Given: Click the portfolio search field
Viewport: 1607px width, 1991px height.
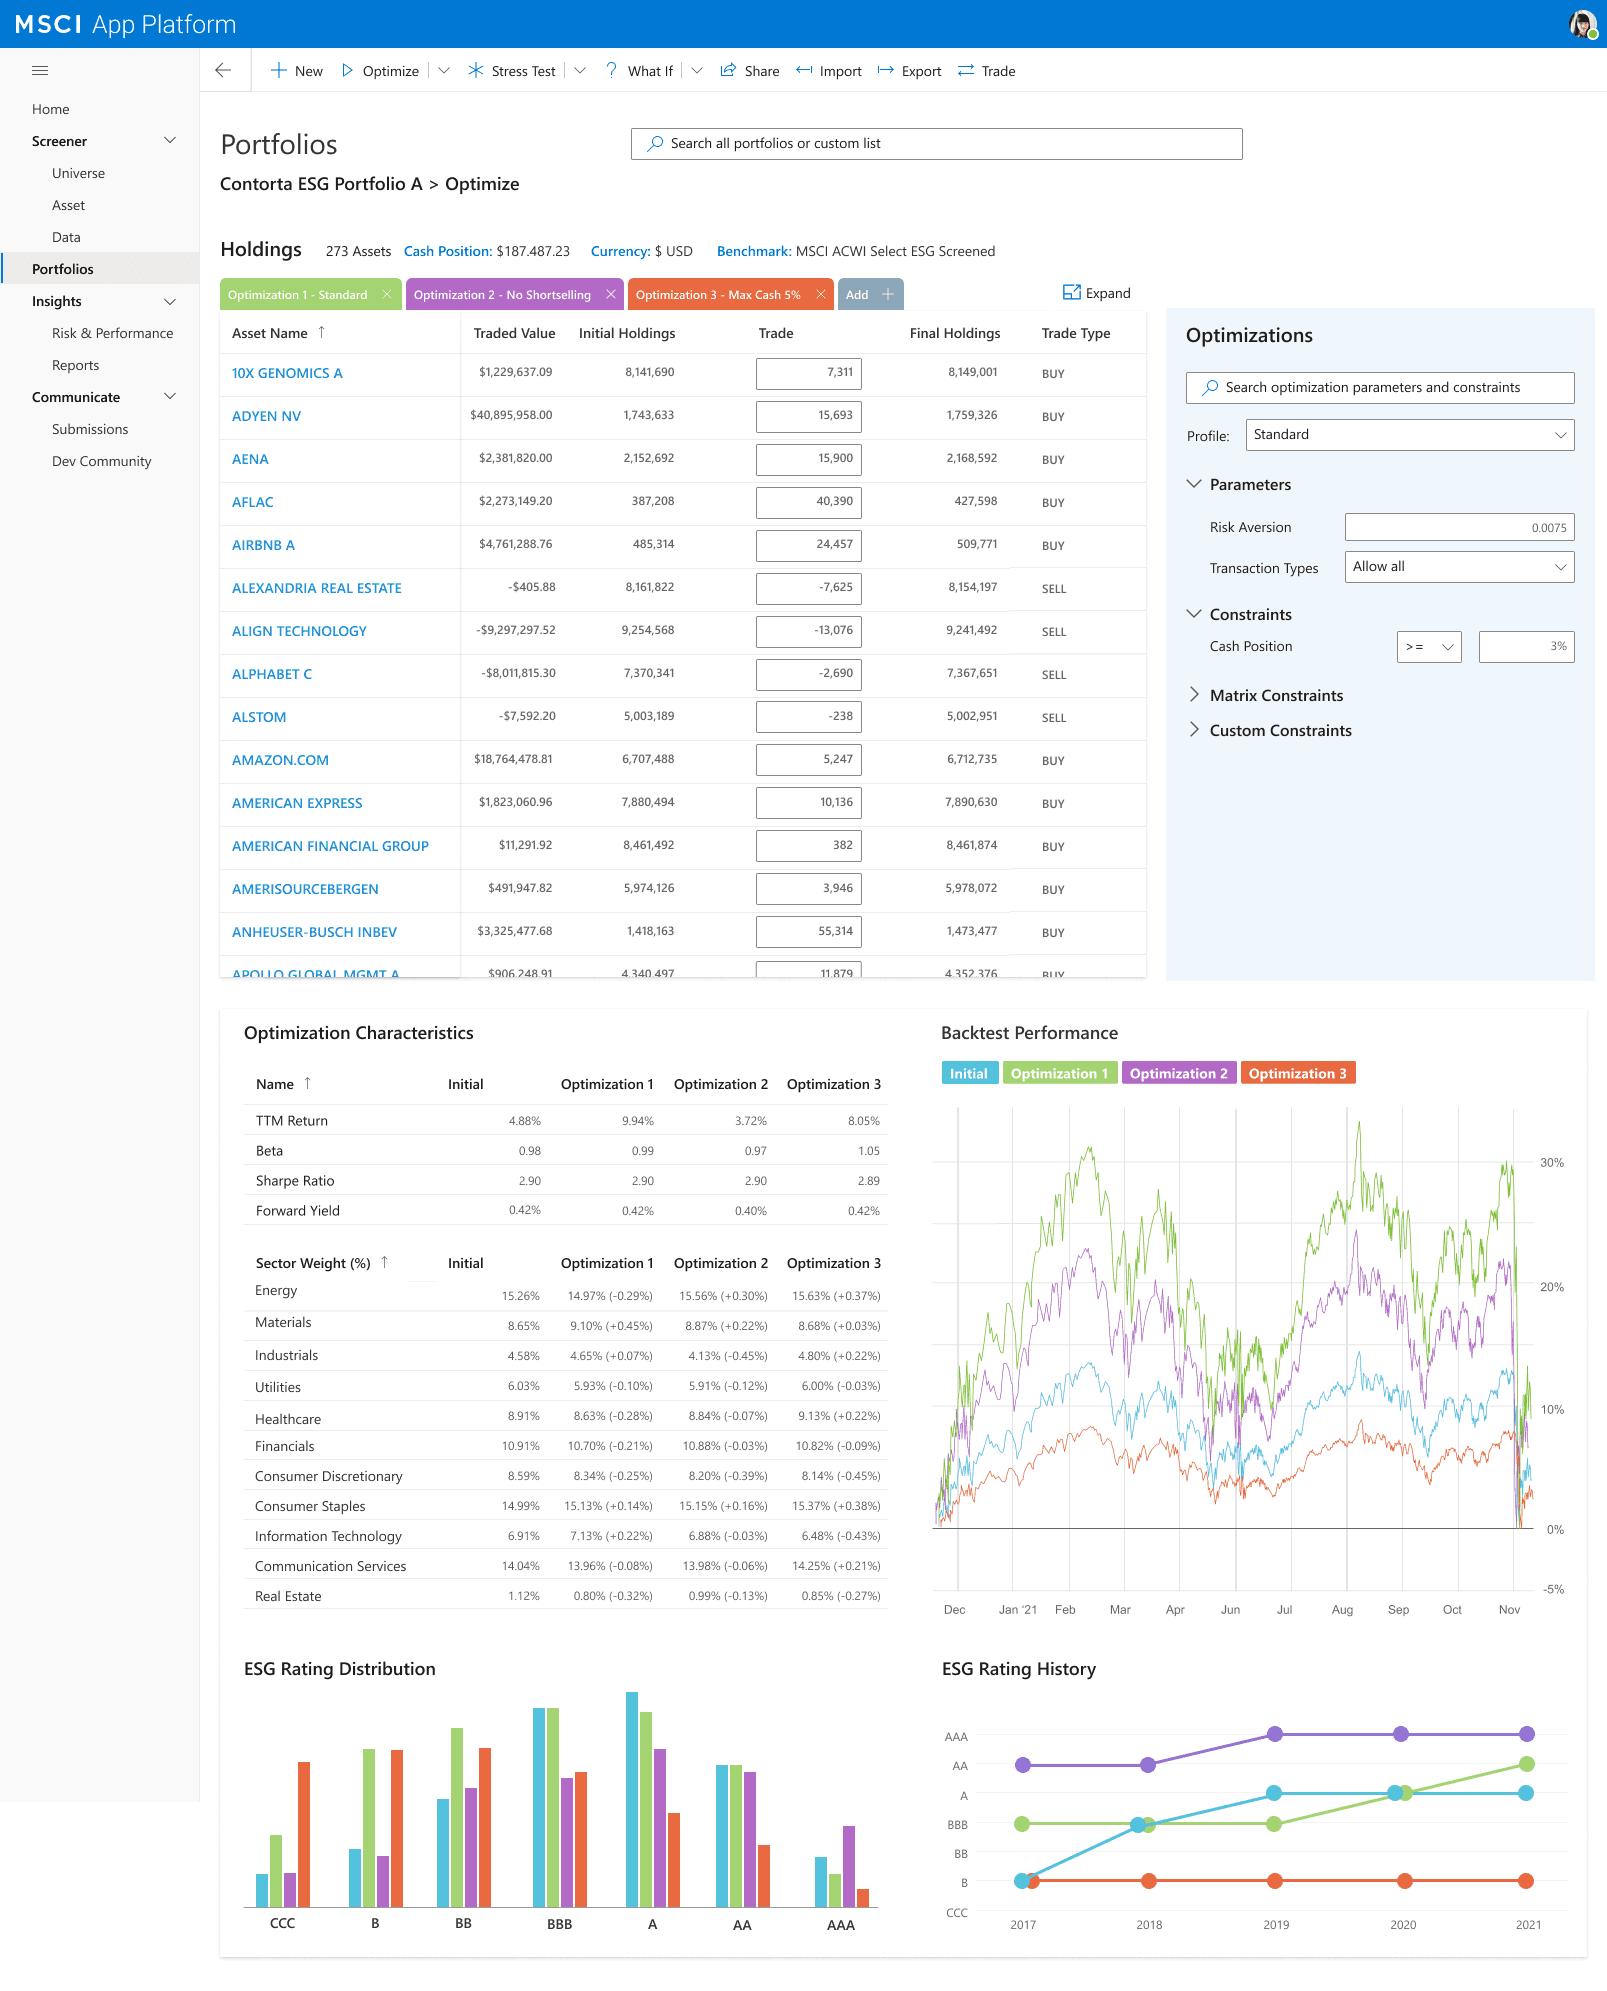Looking at the screenshot, I should tap(936, 143).
